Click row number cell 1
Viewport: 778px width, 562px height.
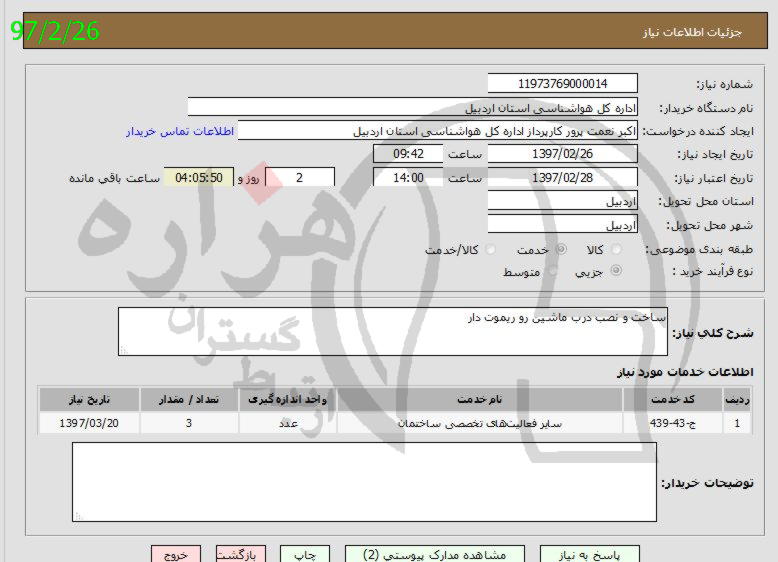[737, 423]
